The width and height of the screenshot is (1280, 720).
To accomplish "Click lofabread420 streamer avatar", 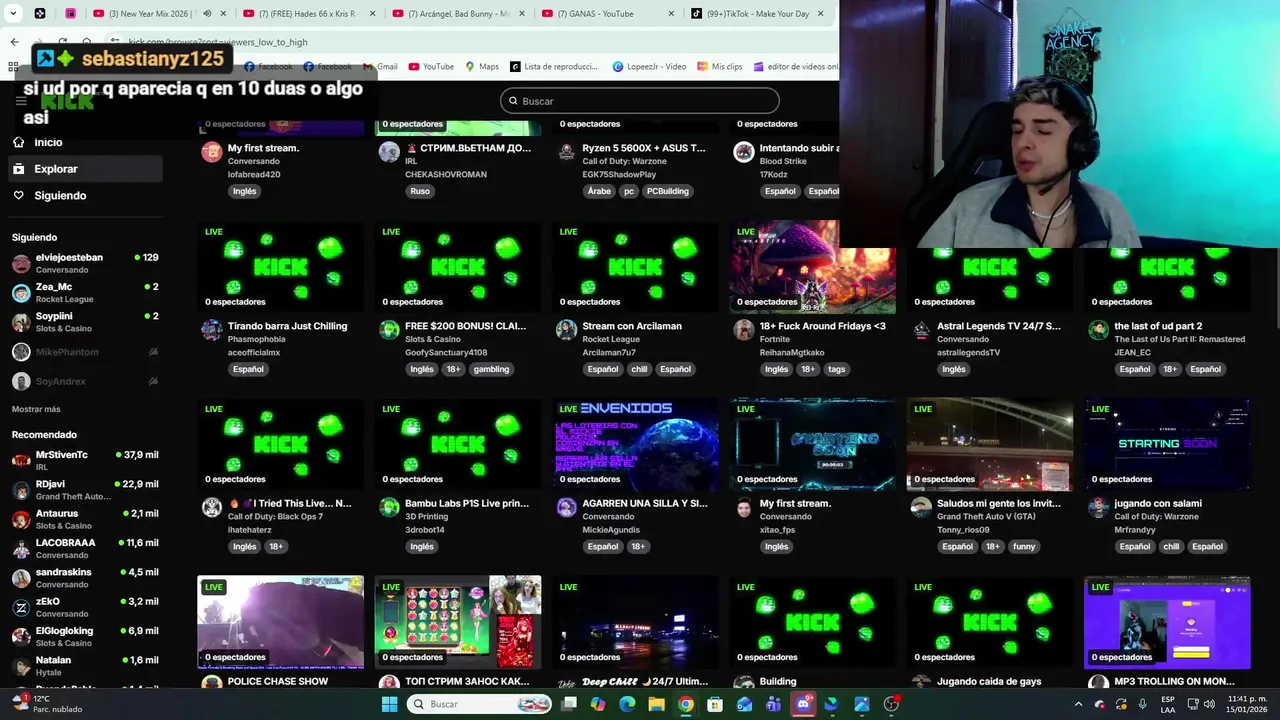I will tap(211, 152).
